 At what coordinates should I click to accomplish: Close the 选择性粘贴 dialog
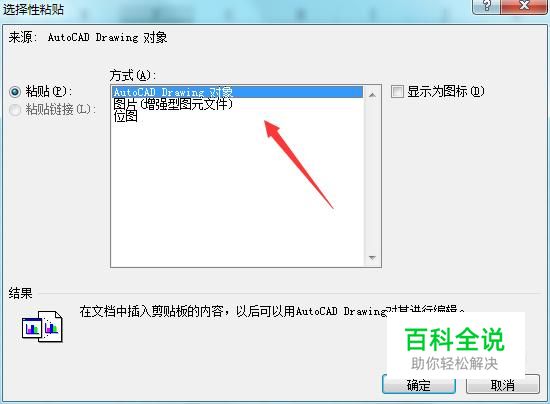coord(524,6)
